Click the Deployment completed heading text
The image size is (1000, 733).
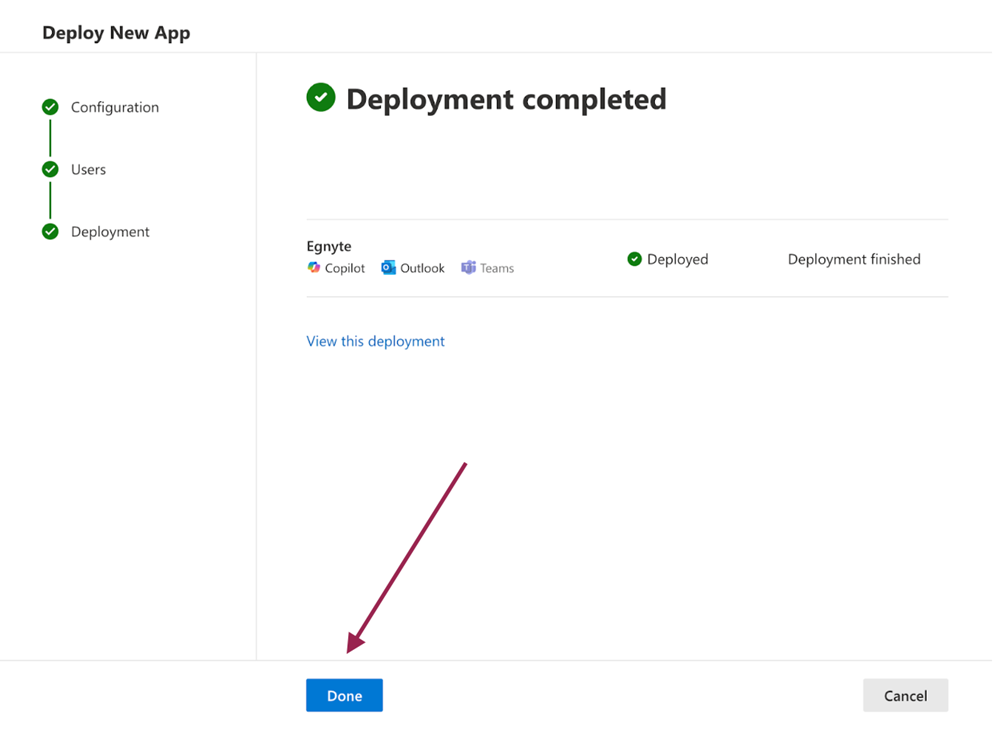(x=506, y=99)
